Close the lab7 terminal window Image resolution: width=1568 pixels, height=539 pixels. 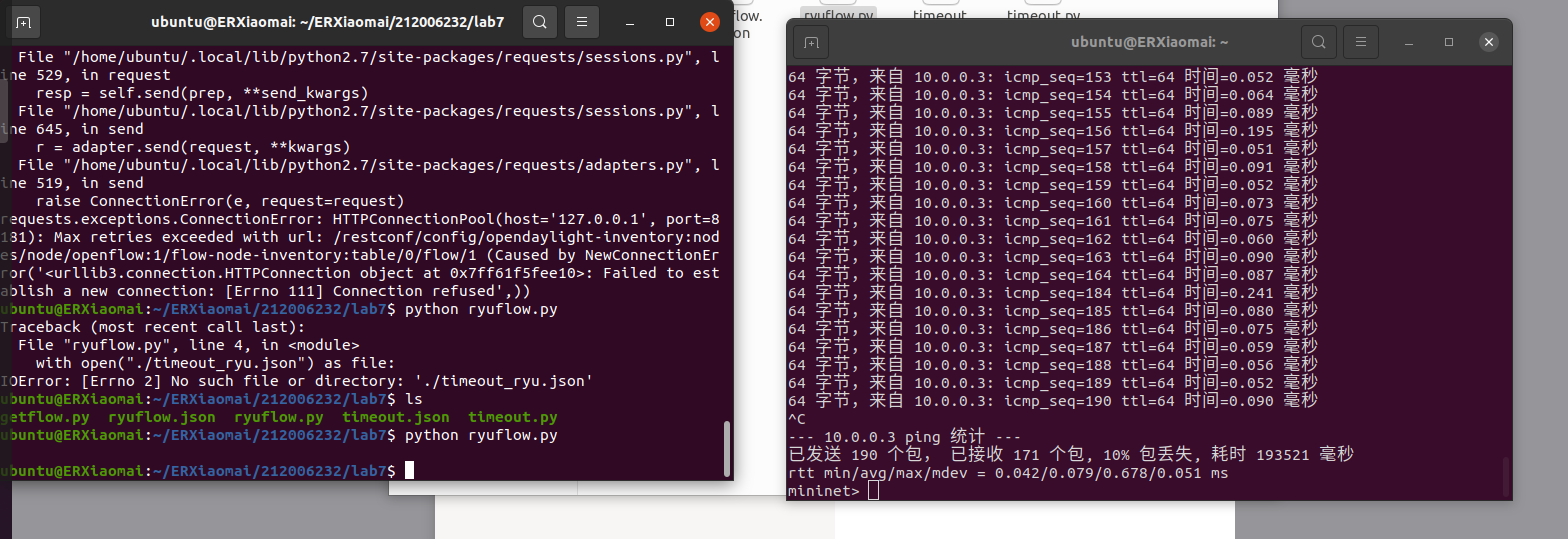pyautogui.click(x=709, y=21)
